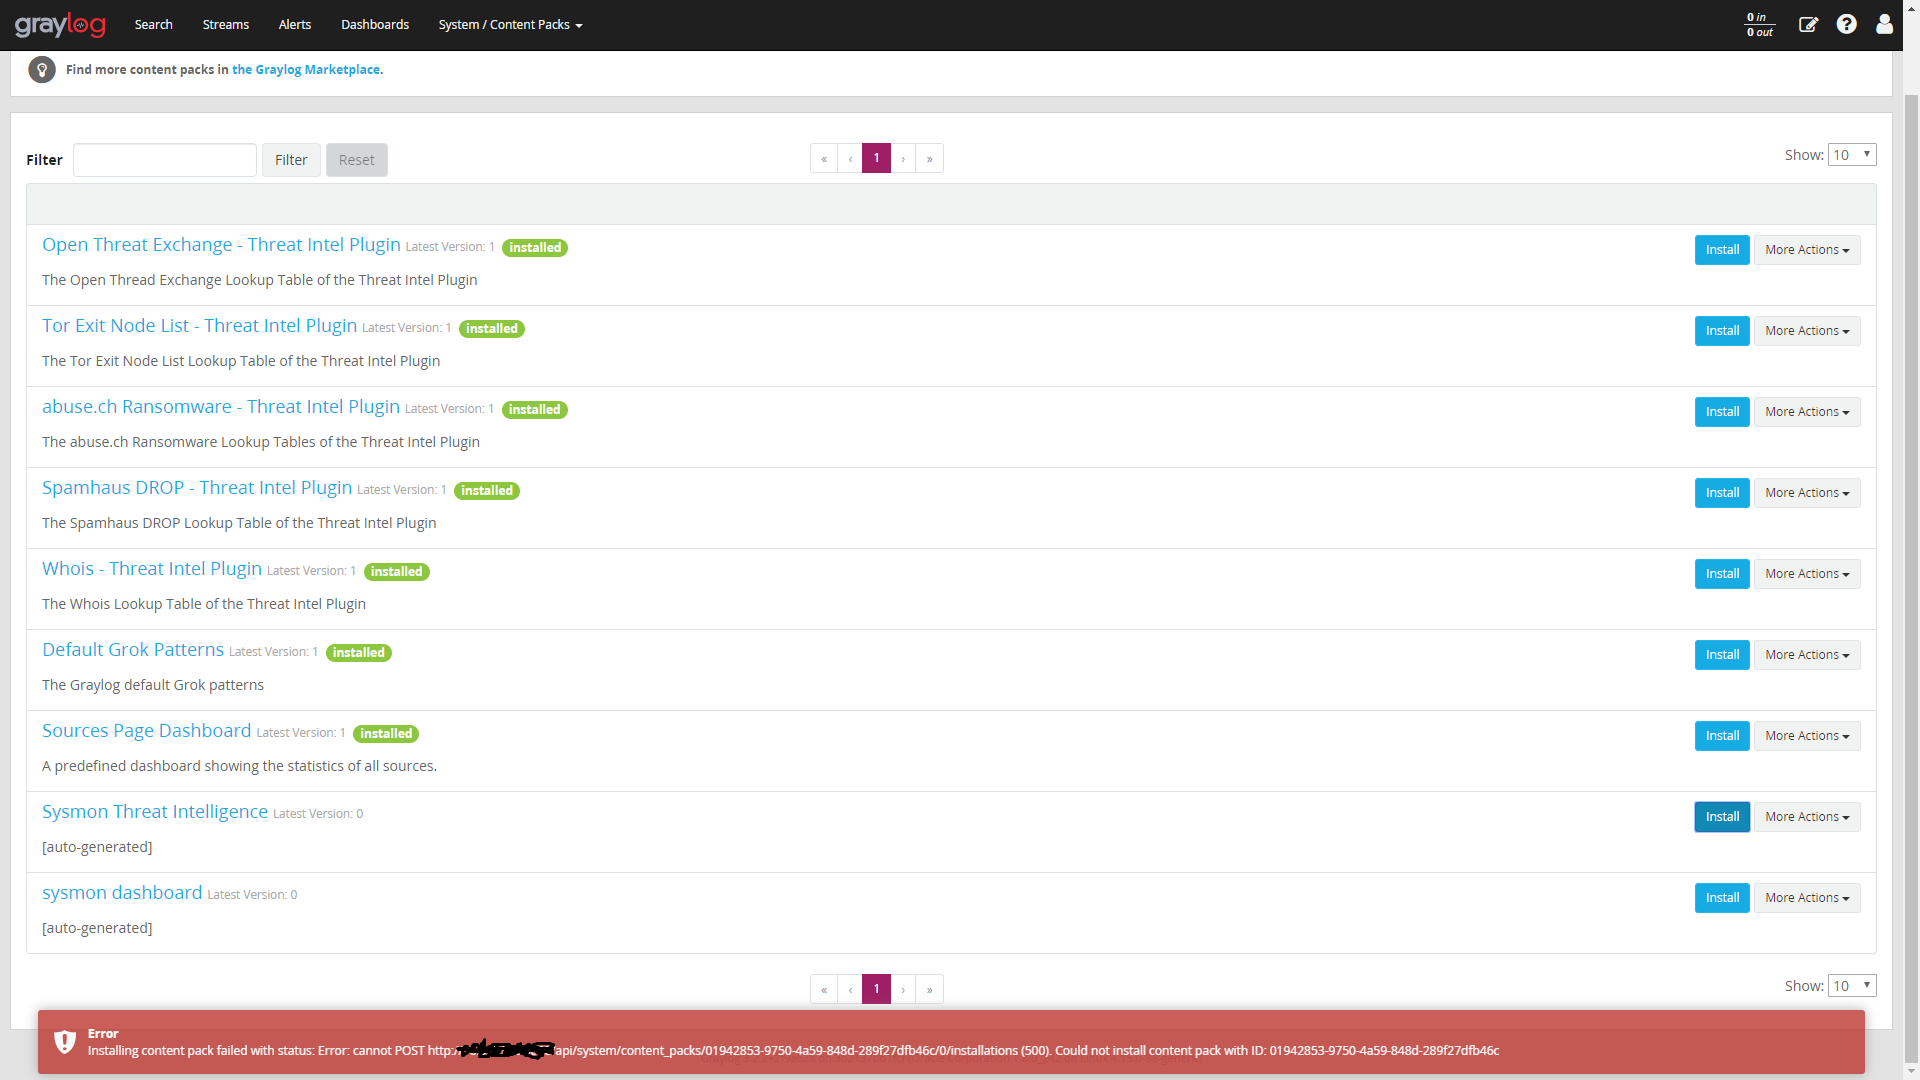Go to last page in top pagination
1920x1080 pixels.
[930, 158]
